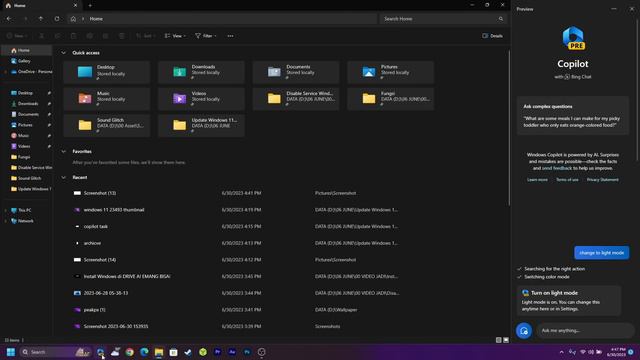The image size is (640, 360).
Task: Toggle the Details pane button
Action: coord(493,36)
